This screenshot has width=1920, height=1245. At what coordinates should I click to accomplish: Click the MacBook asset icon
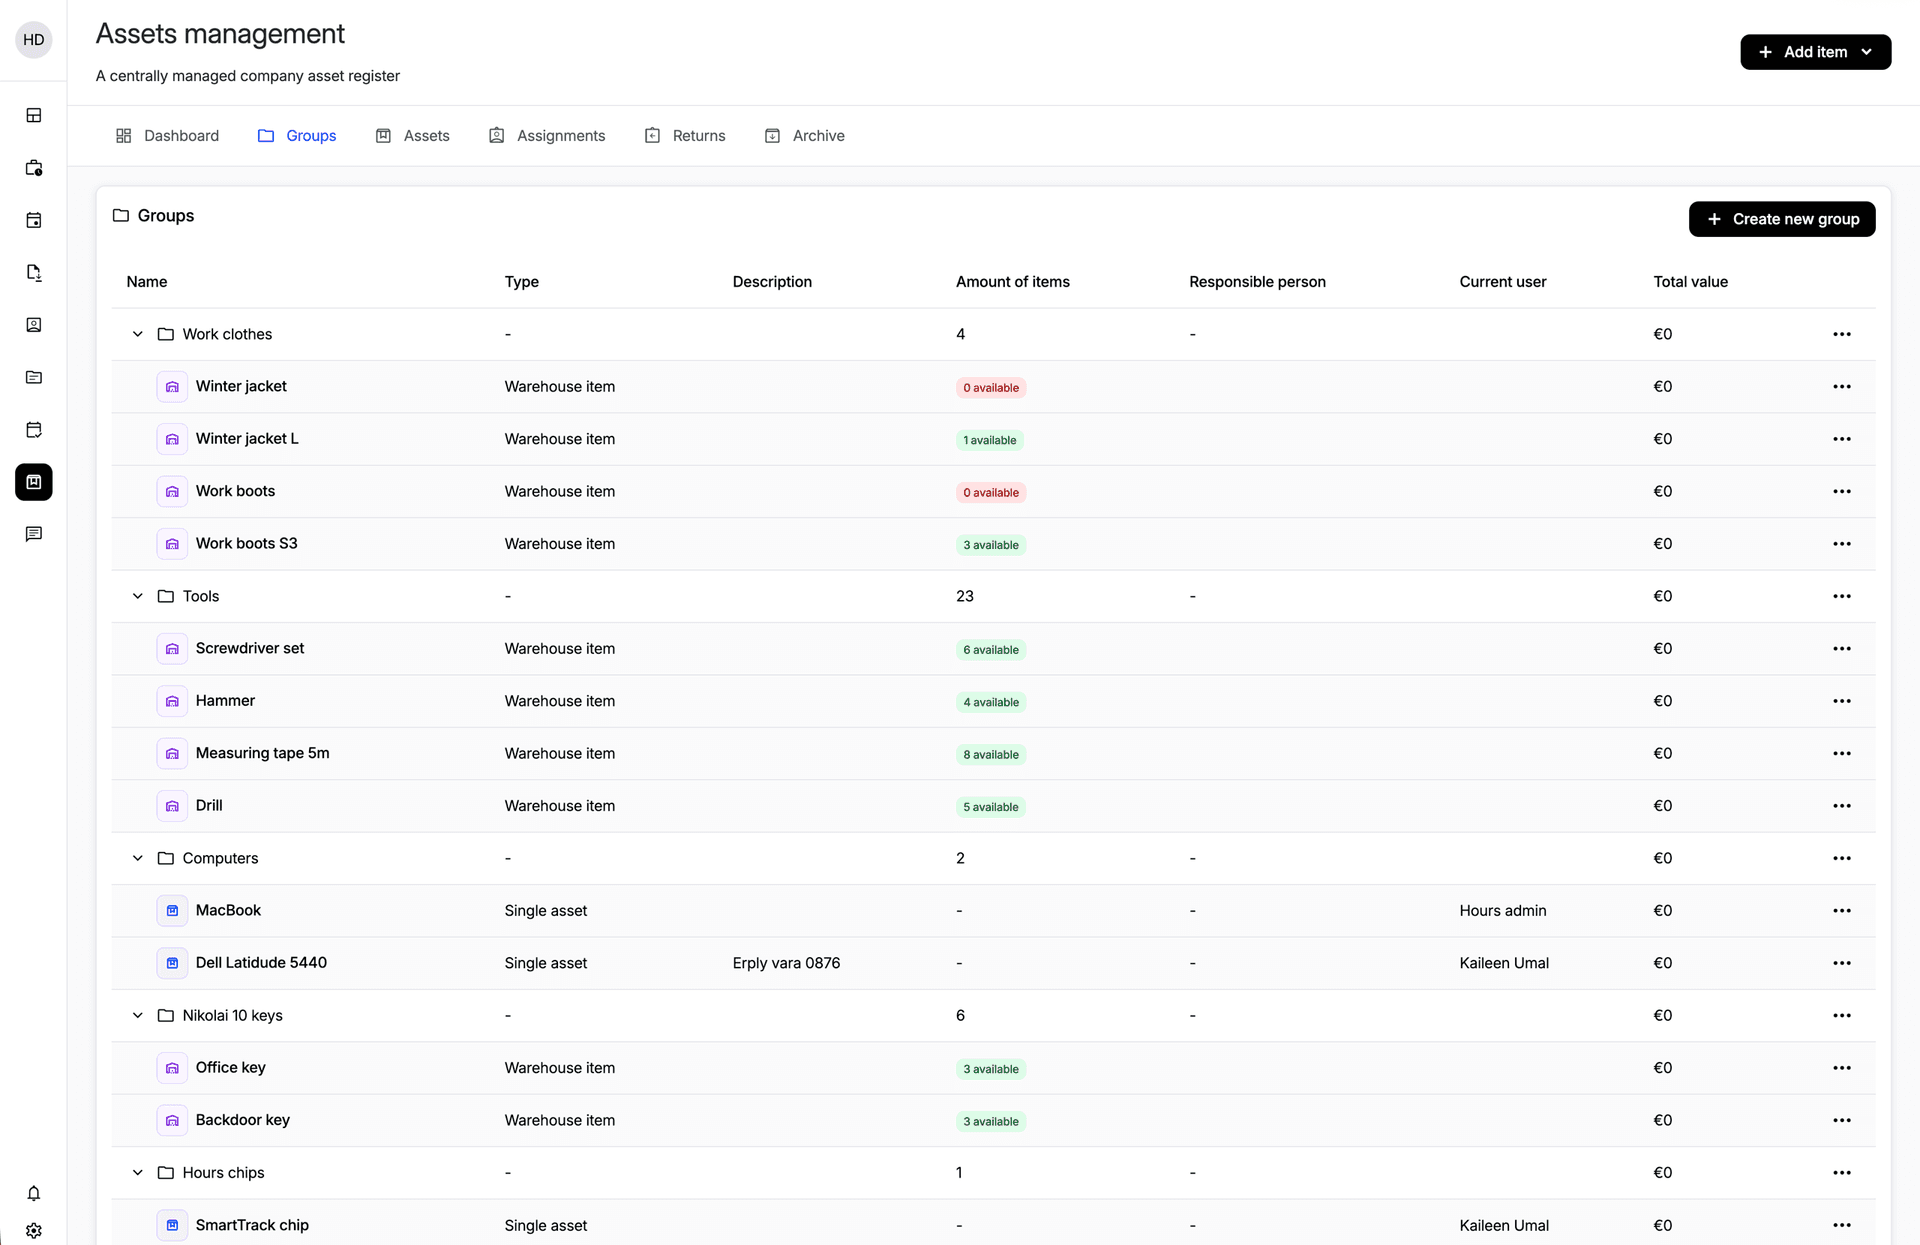click(172, 911)
